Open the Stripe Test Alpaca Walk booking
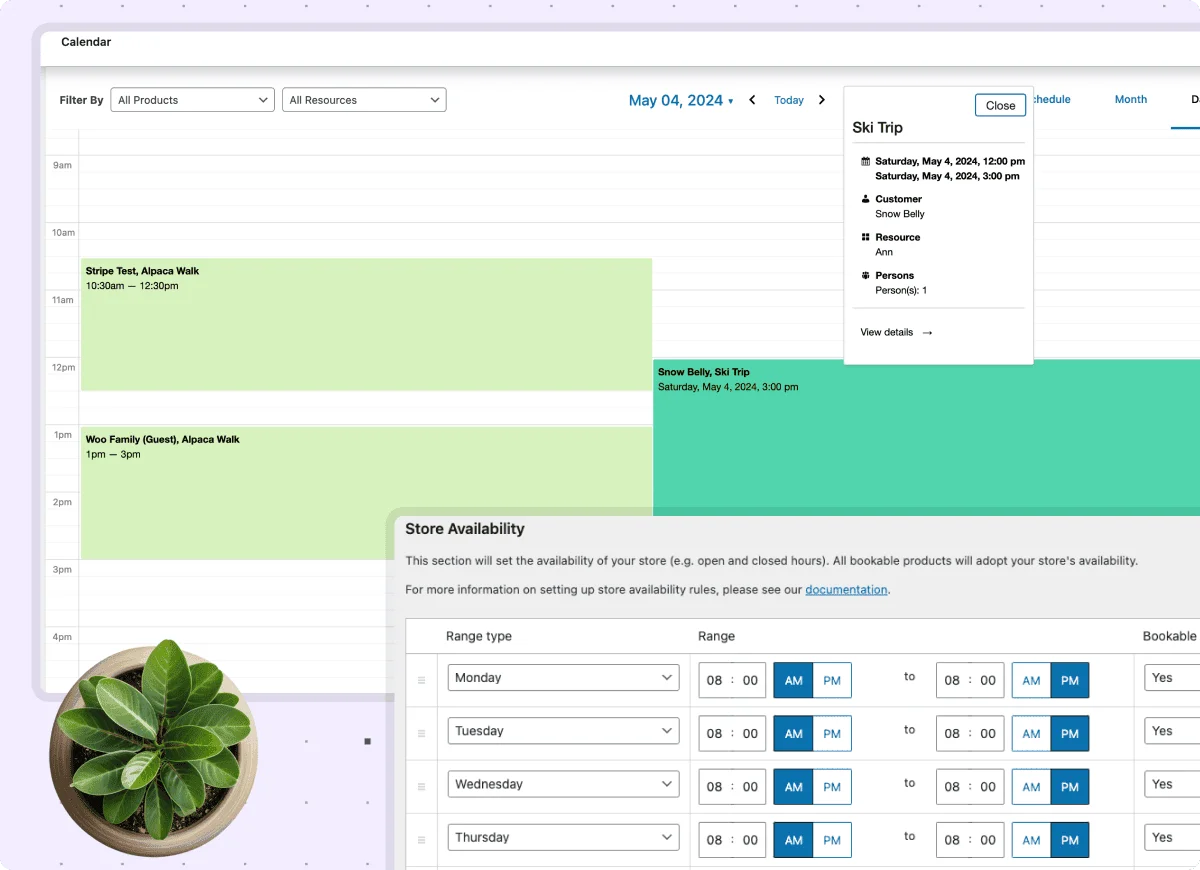 pyautogui.click(x=366, y=324)
